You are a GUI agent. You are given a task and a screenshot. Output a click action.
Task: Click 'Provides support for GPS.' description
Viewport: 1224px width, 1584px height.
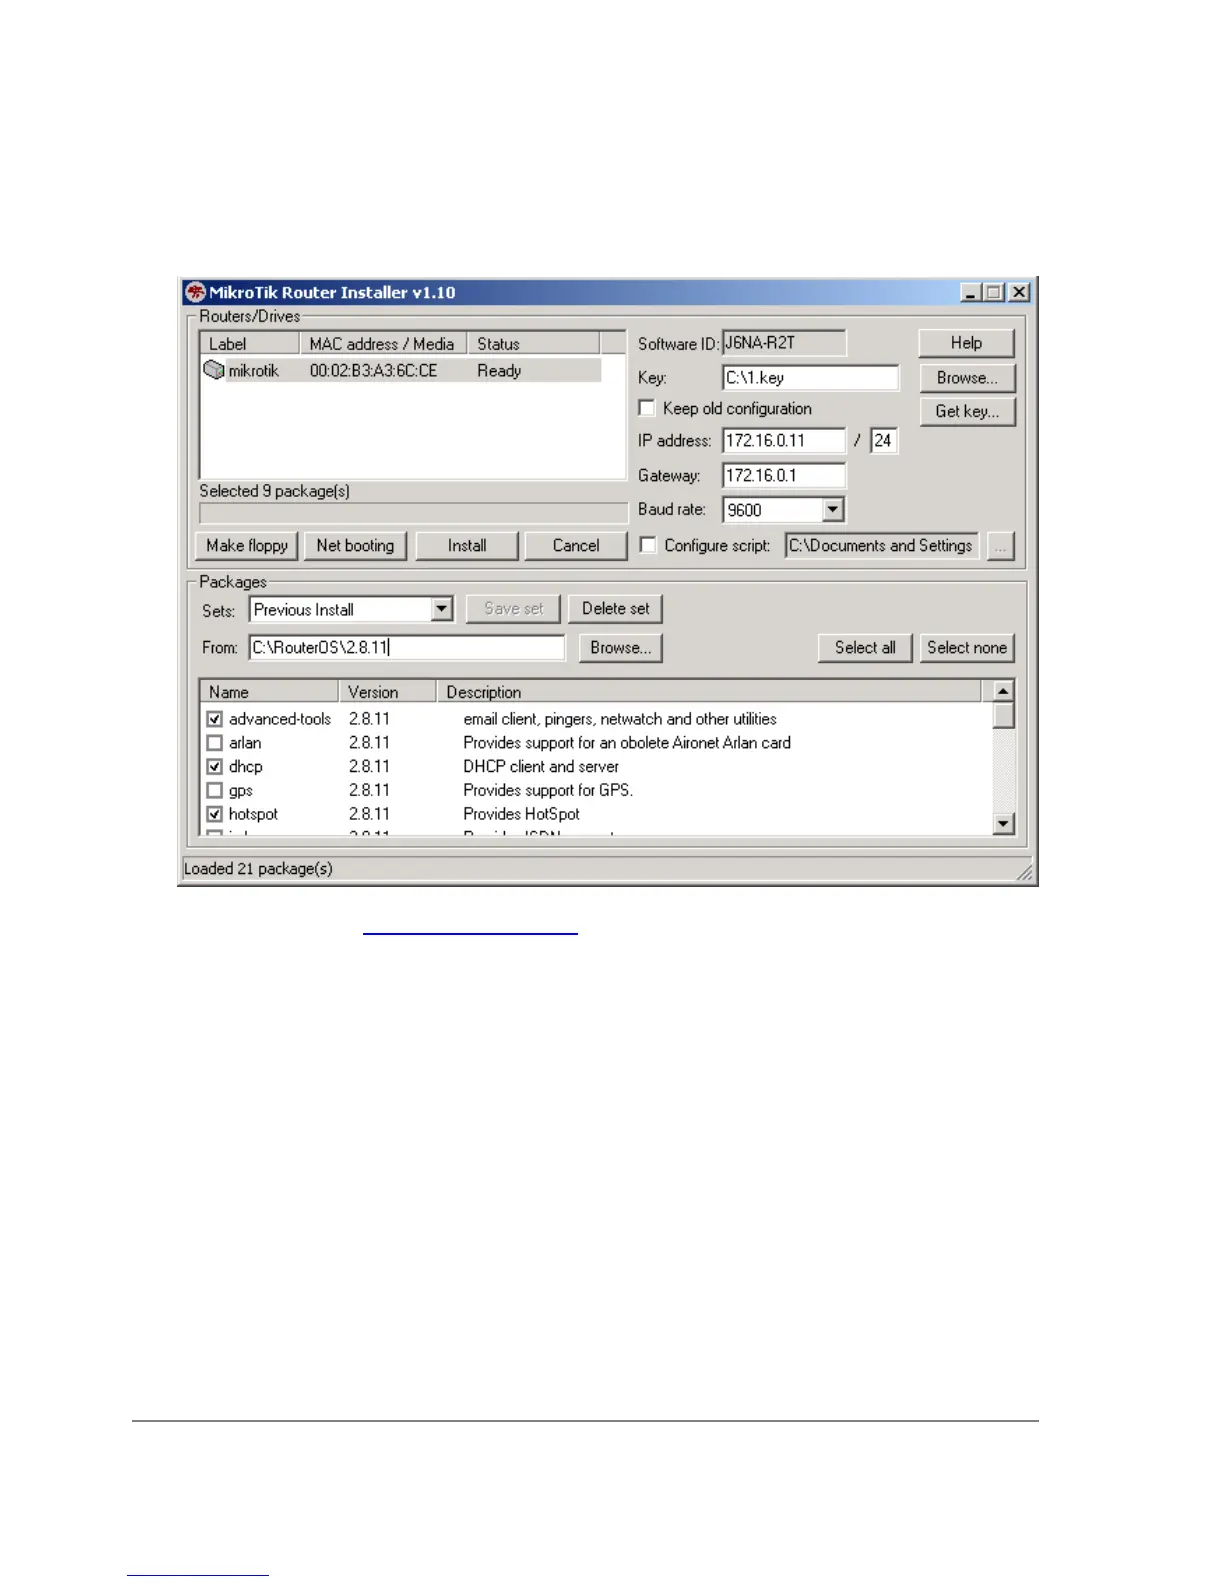[x=548, y=791]
